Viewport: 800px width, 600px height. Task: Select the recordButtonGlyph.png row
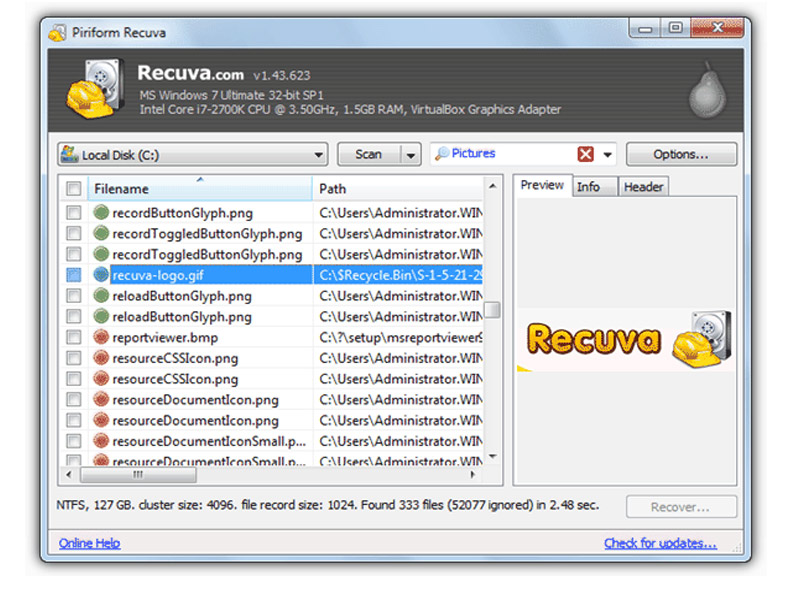[270, 213]
